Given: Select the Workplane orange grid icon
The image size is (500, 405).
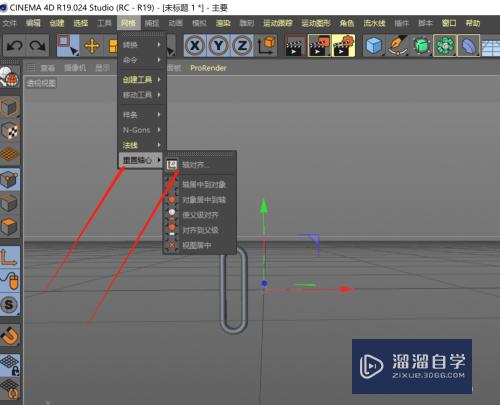Looking at the screenshot, I should pyautogui.click(x=9, y=154).
